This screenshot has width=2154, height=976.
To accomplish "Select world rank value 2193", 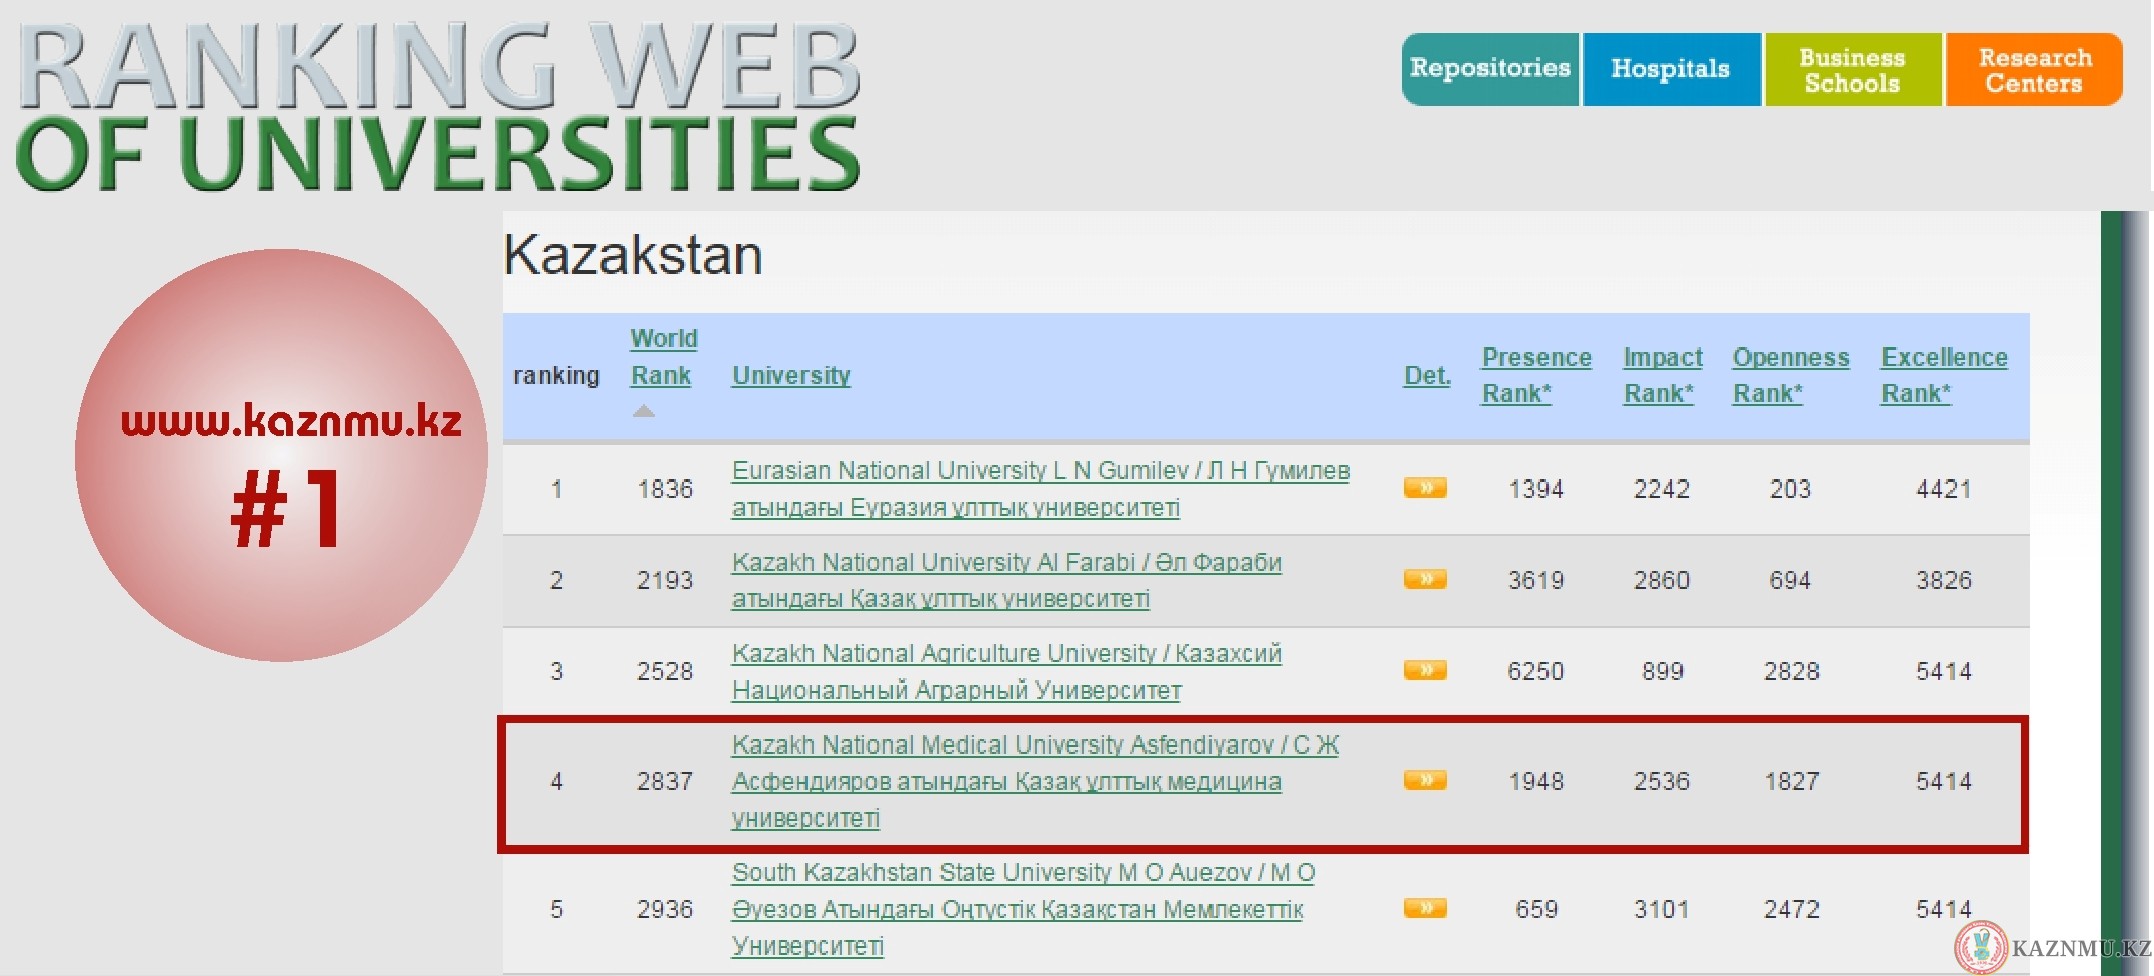I will pos(665,580).
